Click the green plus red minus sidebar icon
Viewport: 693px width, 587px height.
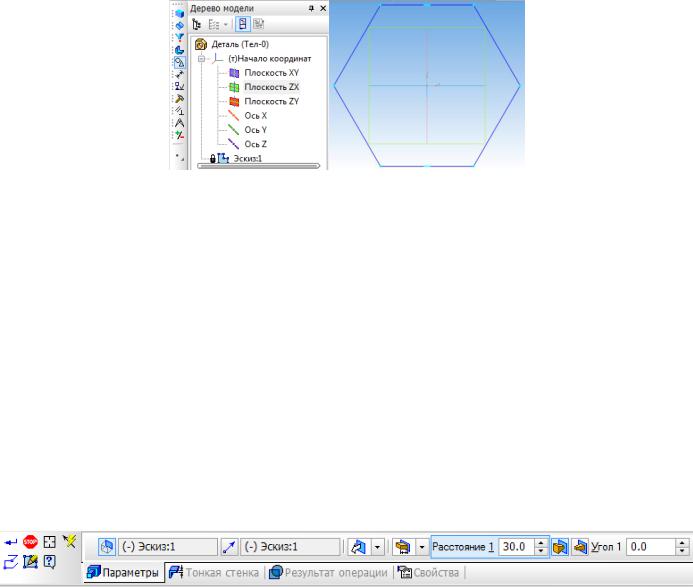point(179,135)
